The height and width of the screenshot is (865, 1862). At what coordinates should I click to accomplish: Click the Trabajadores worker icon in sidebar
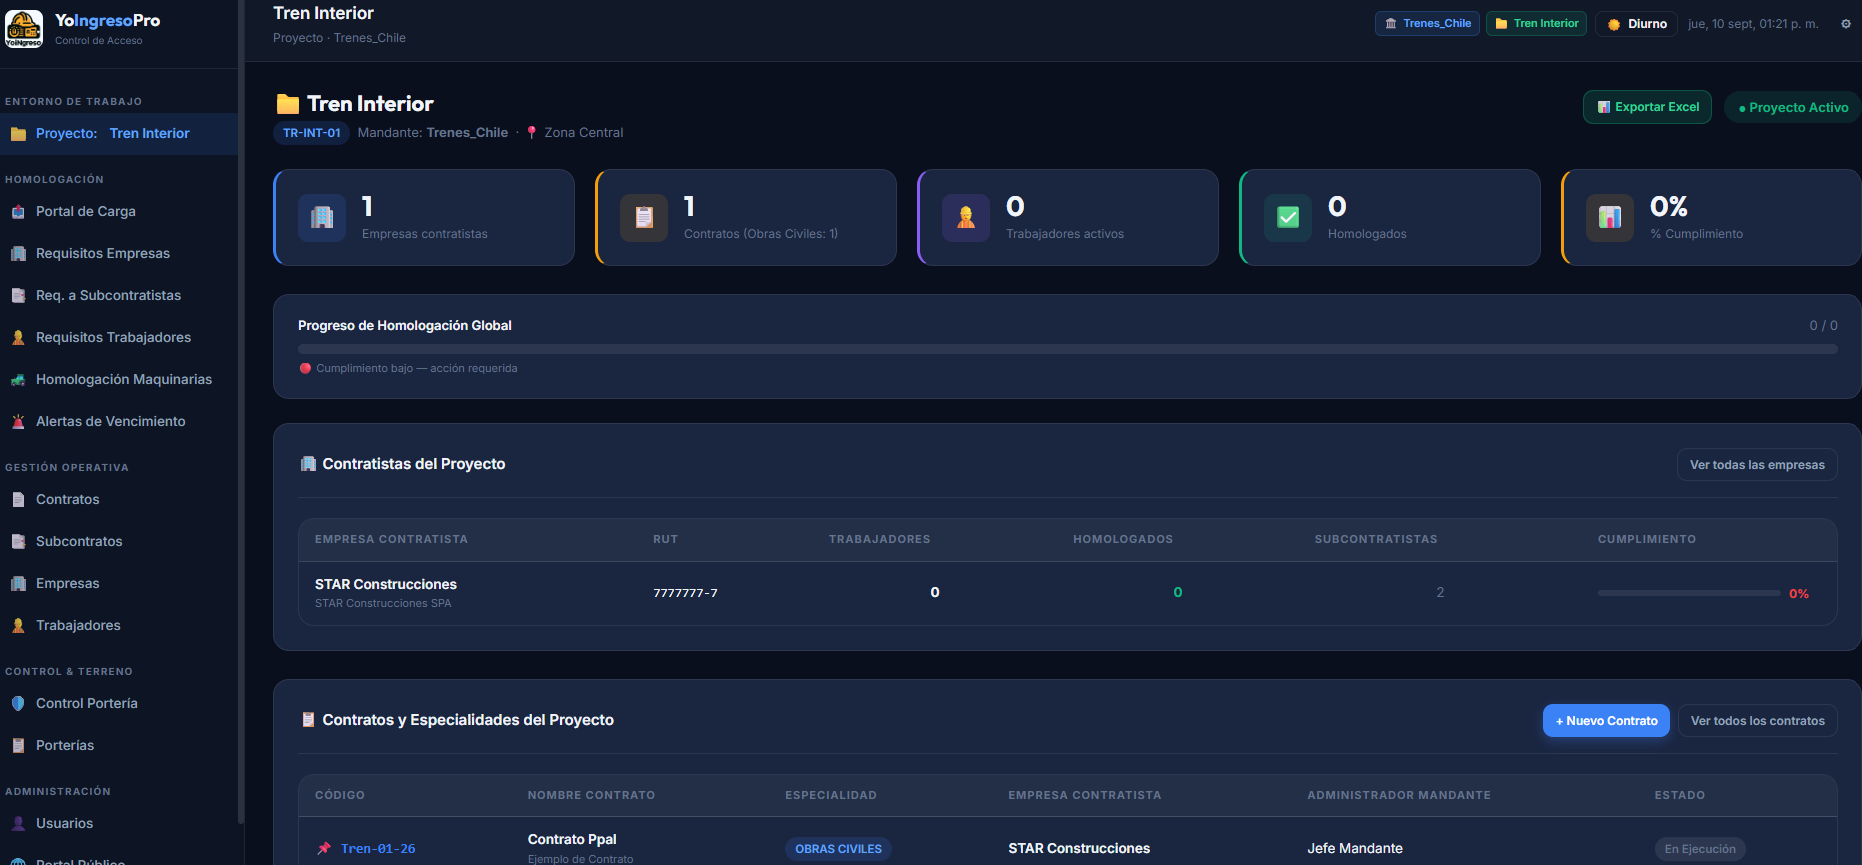18,626
